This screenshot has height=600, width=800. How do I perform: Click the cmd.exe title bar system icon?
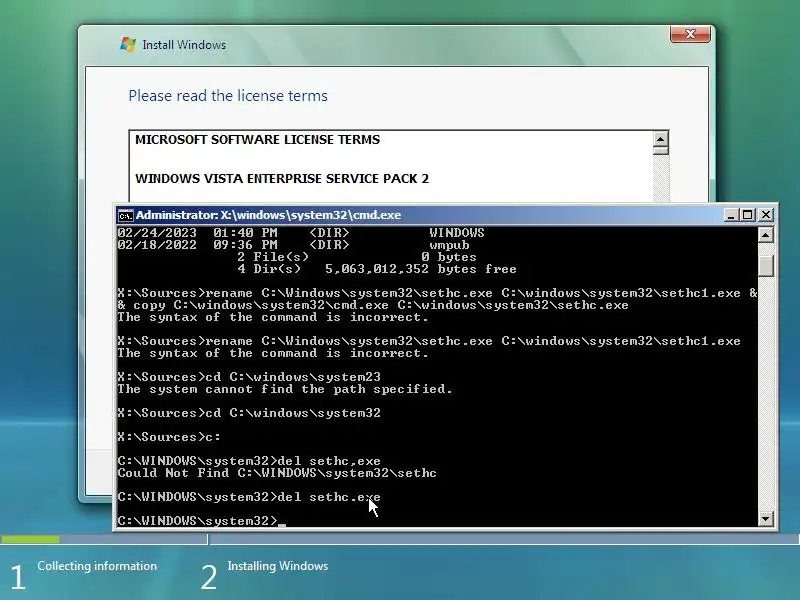[125, 215]
